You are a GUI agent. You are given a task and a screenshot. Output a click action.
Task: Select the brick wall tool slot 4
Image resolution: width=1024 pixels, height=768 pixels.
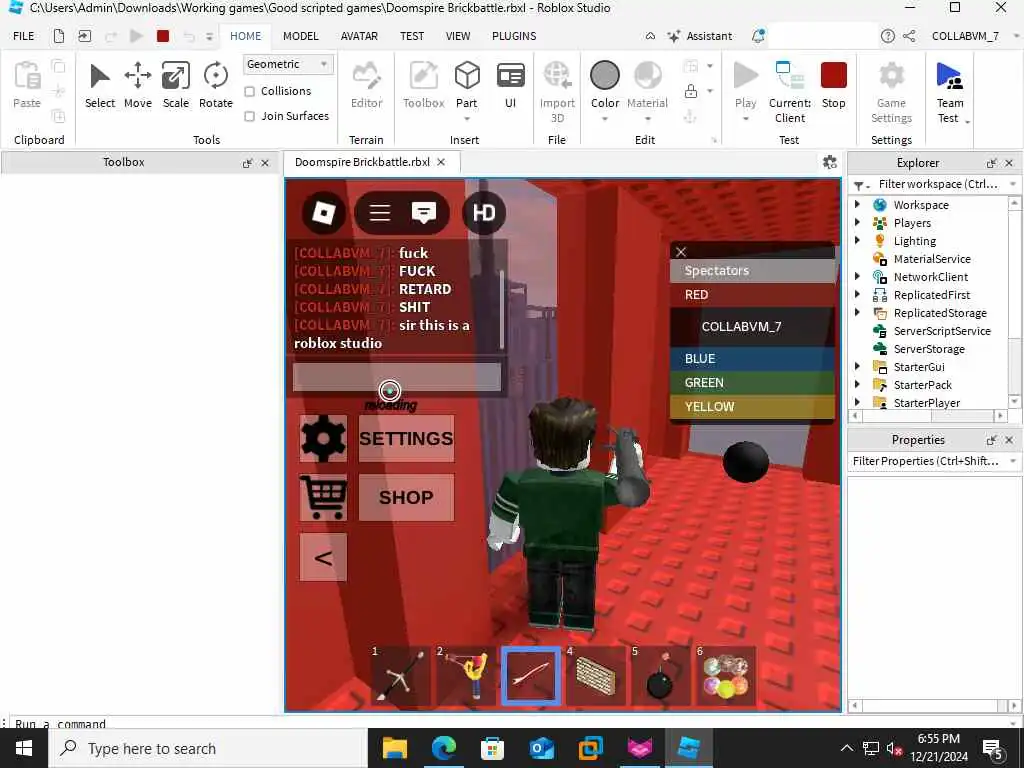(596, 676)
